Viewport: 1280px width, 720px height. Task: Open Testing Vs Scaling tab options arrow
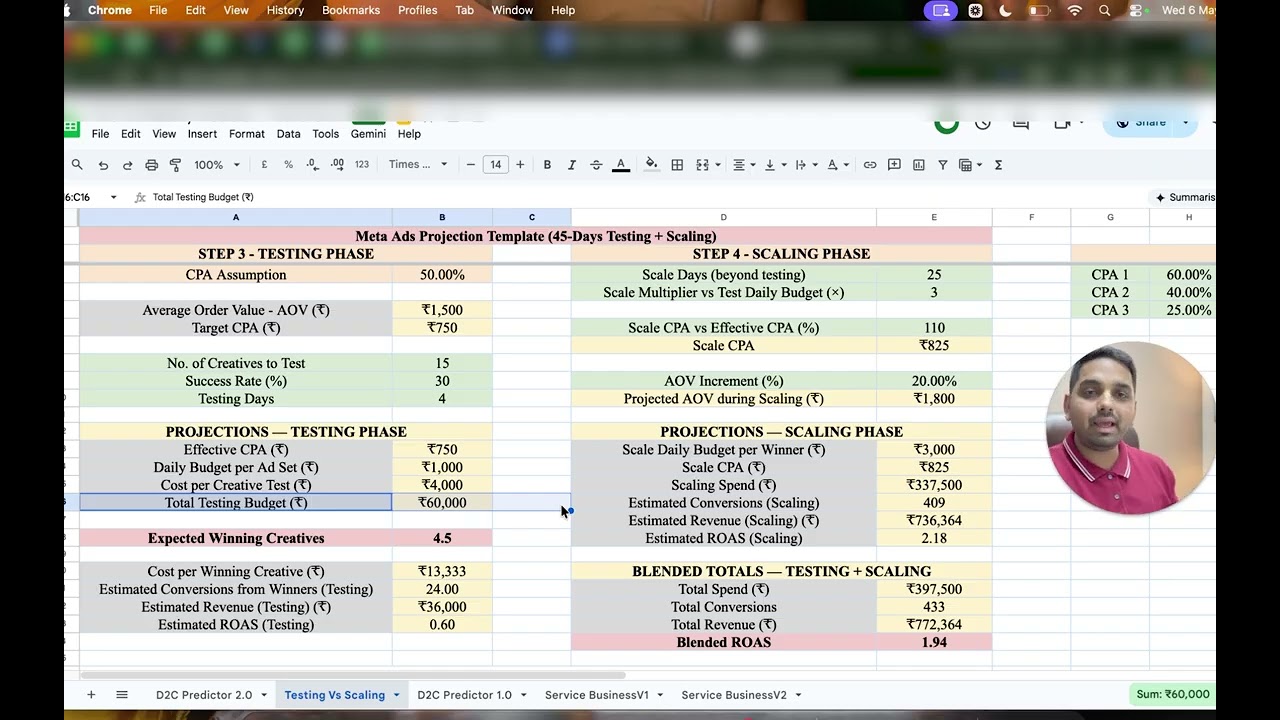[x=396, y=695]
